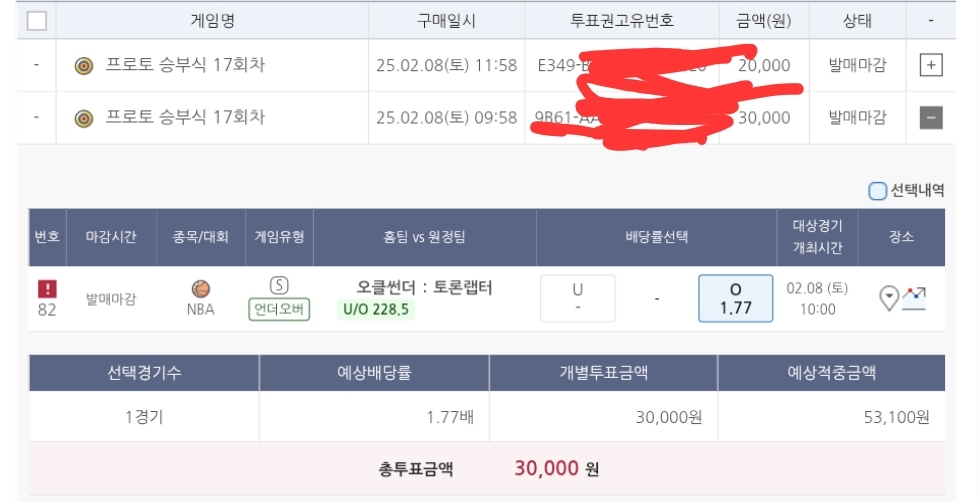Click the 언더오버 game type badge

(x=279, y=310)
